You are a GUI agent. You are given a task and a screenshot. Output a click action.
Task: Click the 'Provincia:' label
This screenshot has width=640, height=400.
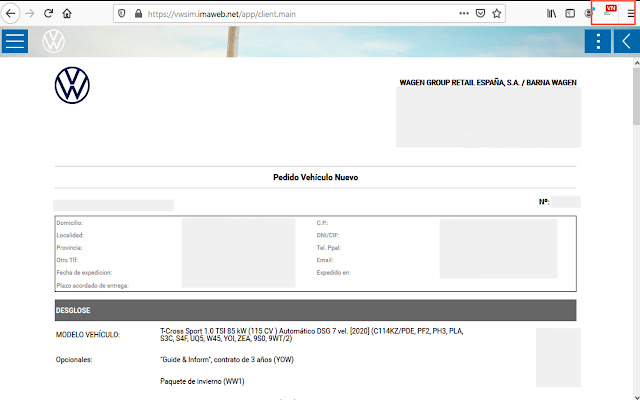point(69,248)
